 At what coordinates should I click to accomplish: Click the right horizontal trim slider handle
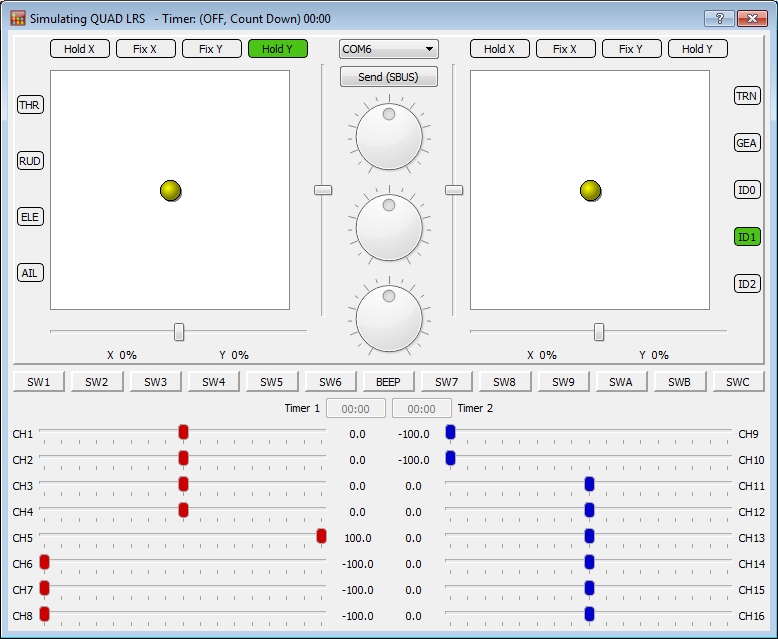click(x=599, y=332)
